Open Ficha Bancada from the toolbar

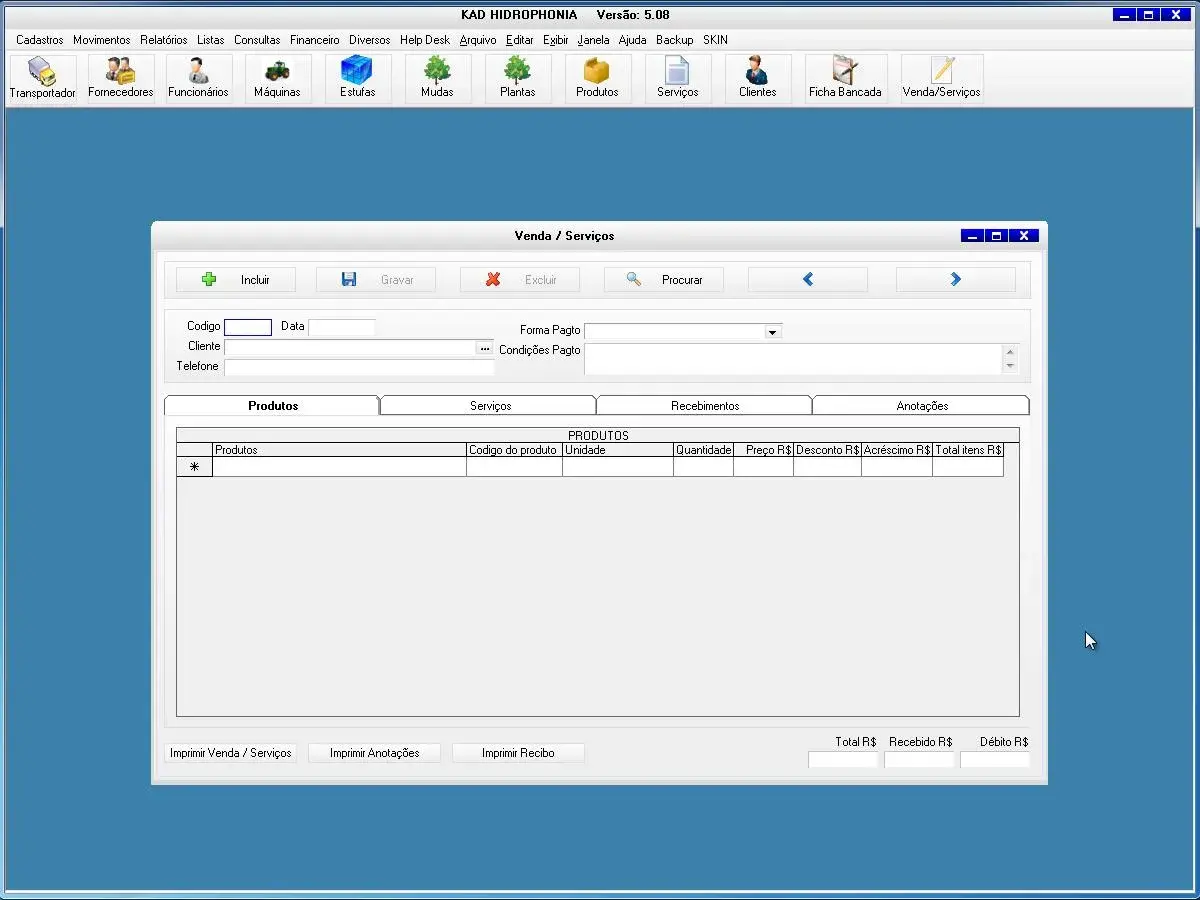(x=845, y=78)
